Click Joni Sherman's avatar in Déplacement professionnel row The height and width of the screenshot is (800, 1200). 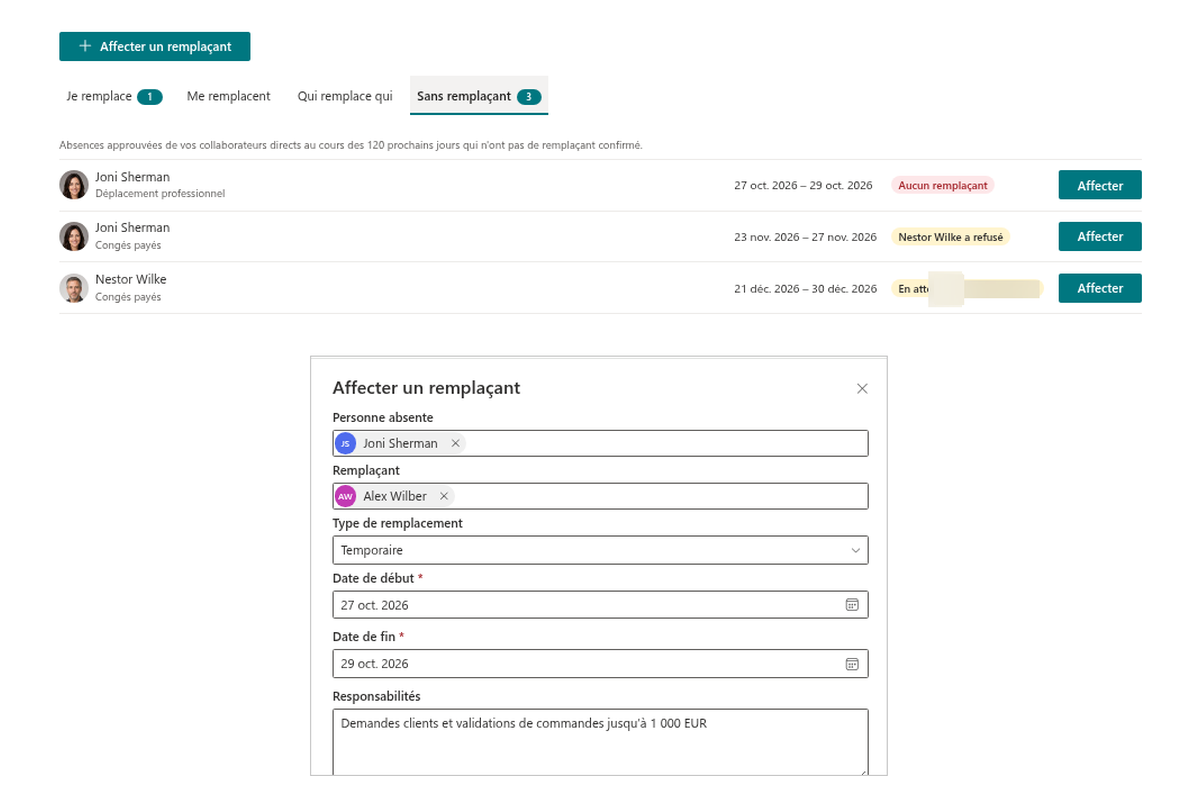coord(74,185)
